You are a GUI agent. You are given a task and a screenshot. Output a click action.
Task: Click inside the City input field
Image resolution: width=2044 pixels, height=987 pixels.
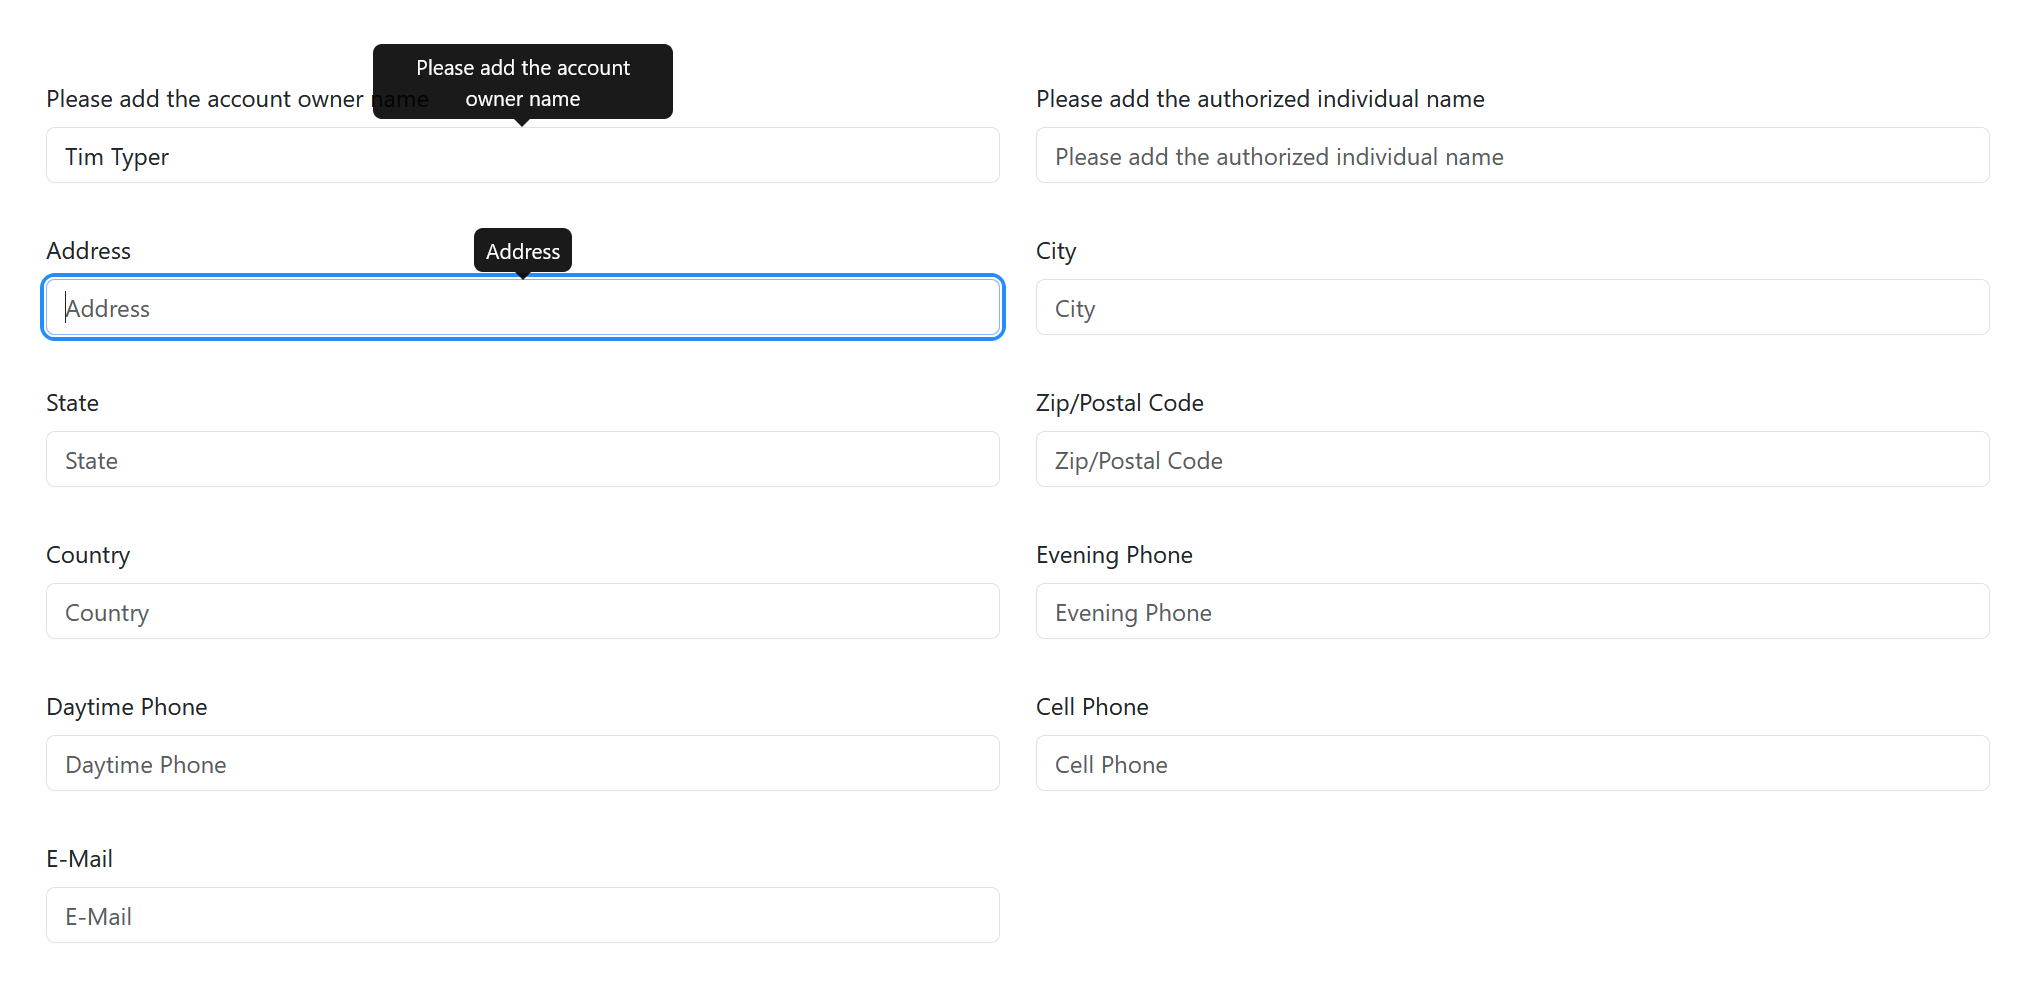click(x=1511, y=307)
